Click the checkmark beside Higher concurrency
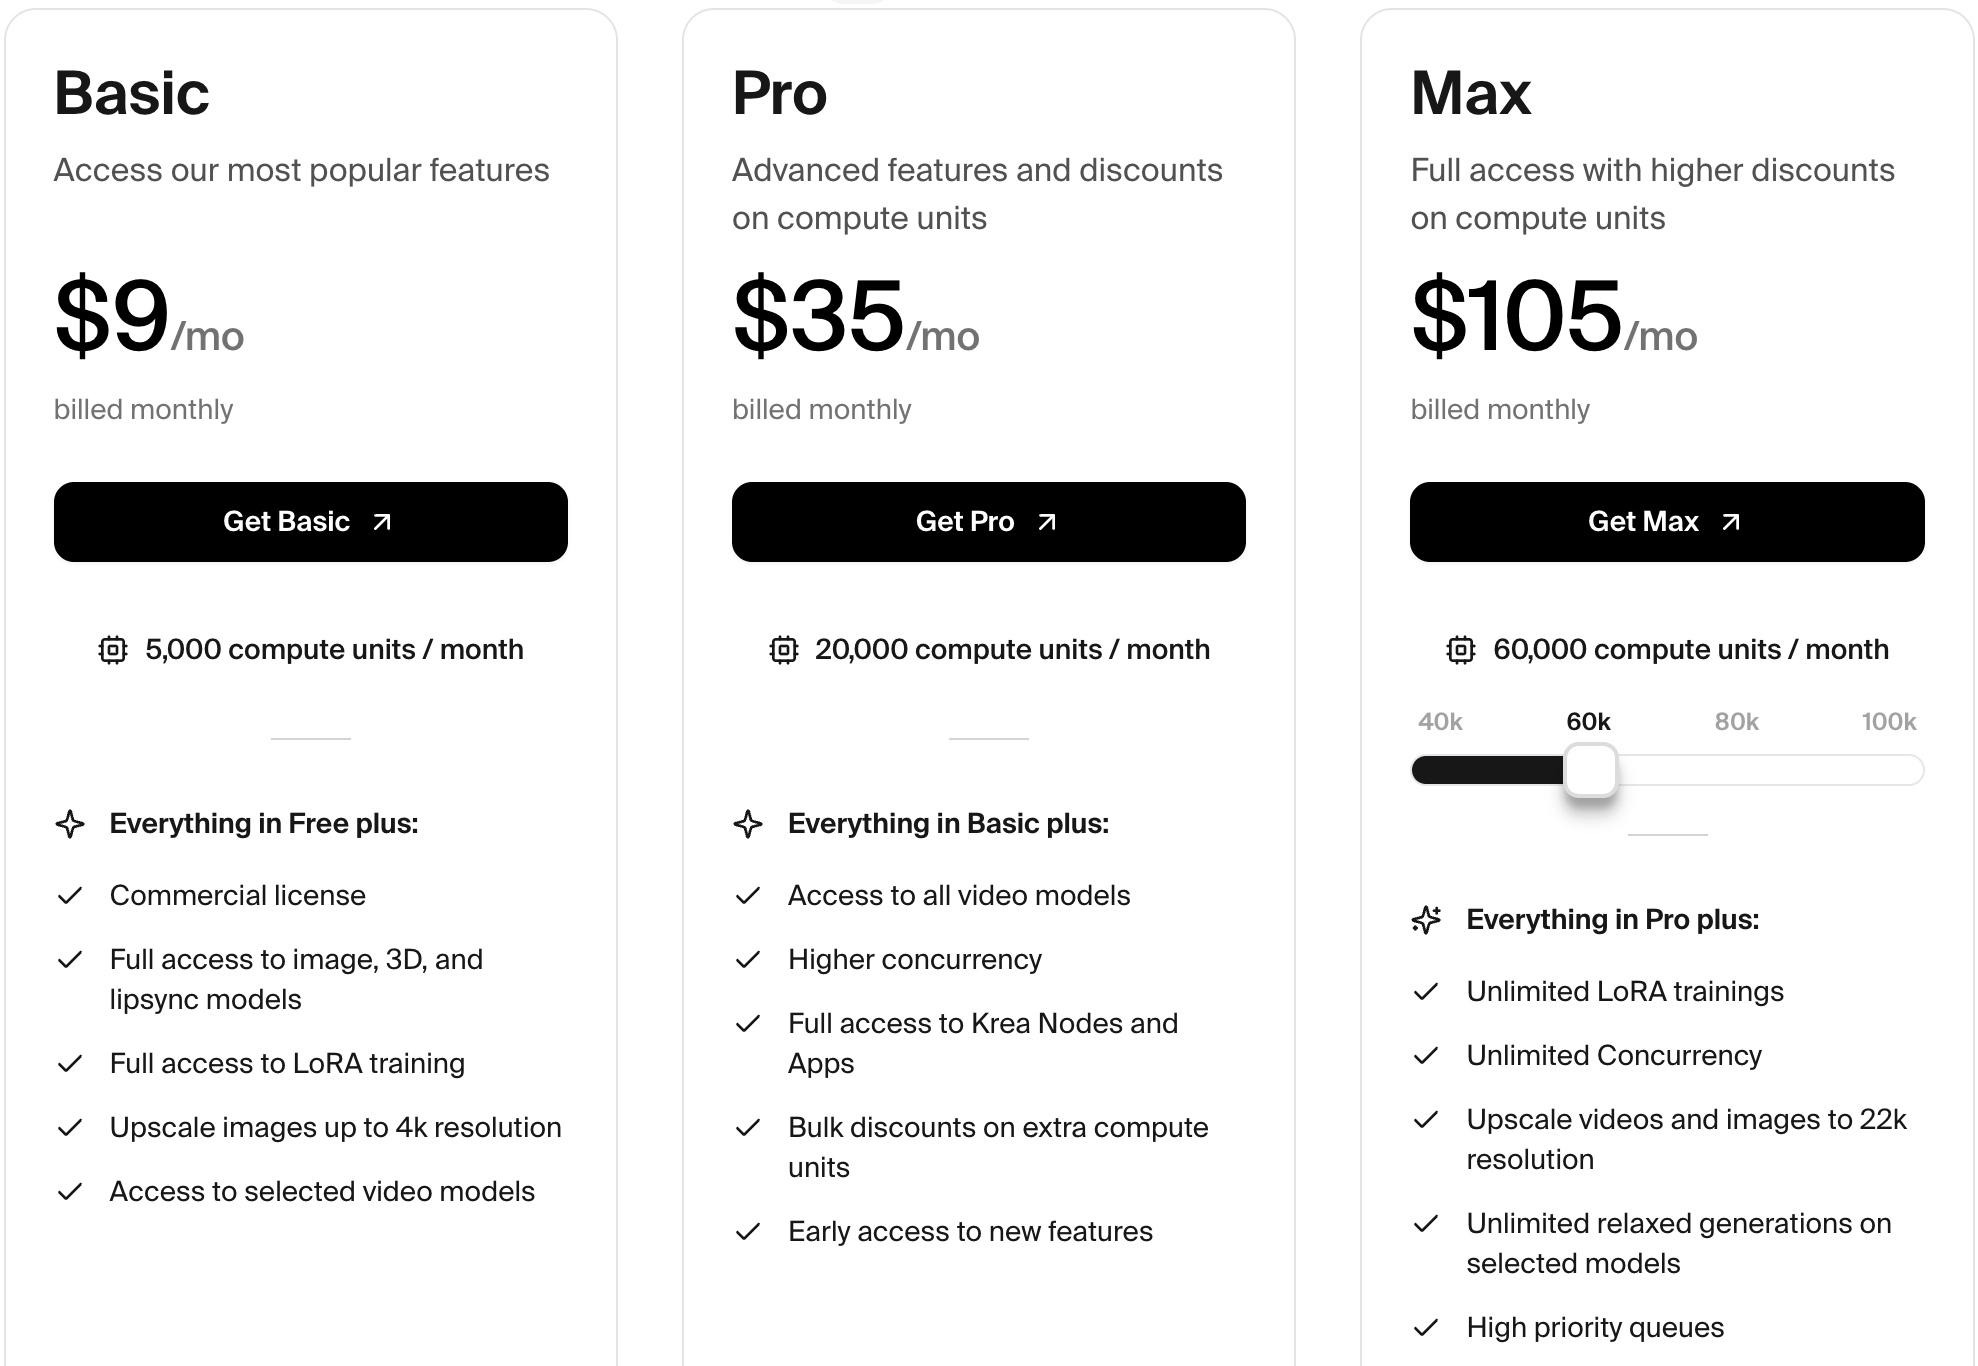 tap(748, 960)
